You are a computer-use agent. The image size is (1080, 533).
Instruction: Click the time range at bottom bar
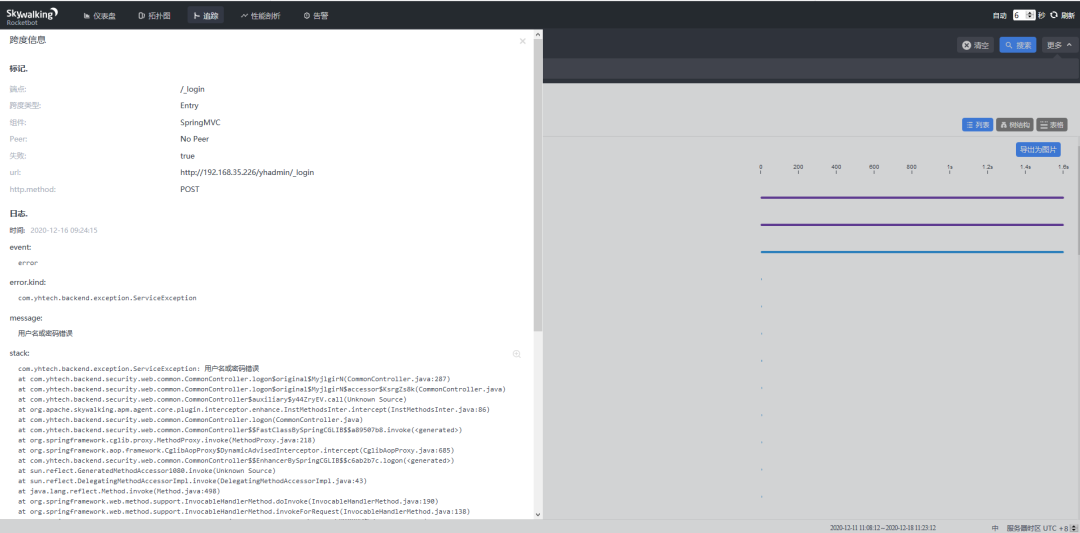[883, 527]
